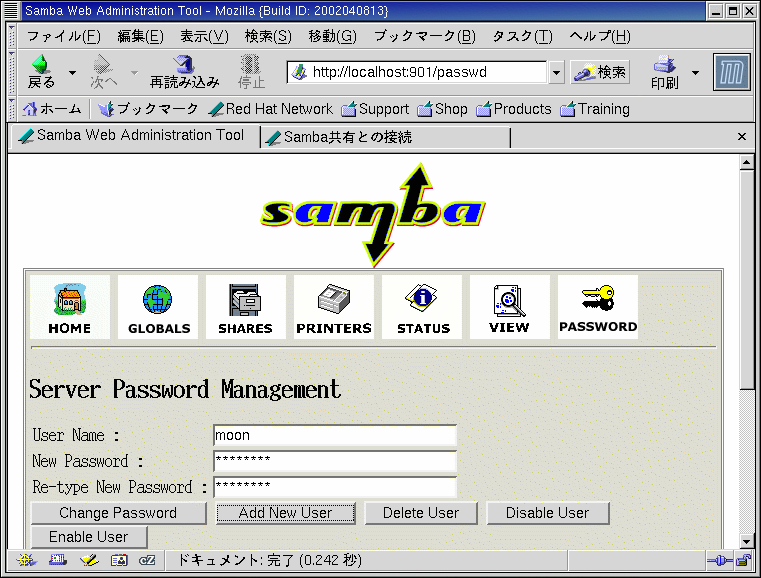This screenshot has width=761, height=578.
Task: Click the Delete User button
Action: 421,513
